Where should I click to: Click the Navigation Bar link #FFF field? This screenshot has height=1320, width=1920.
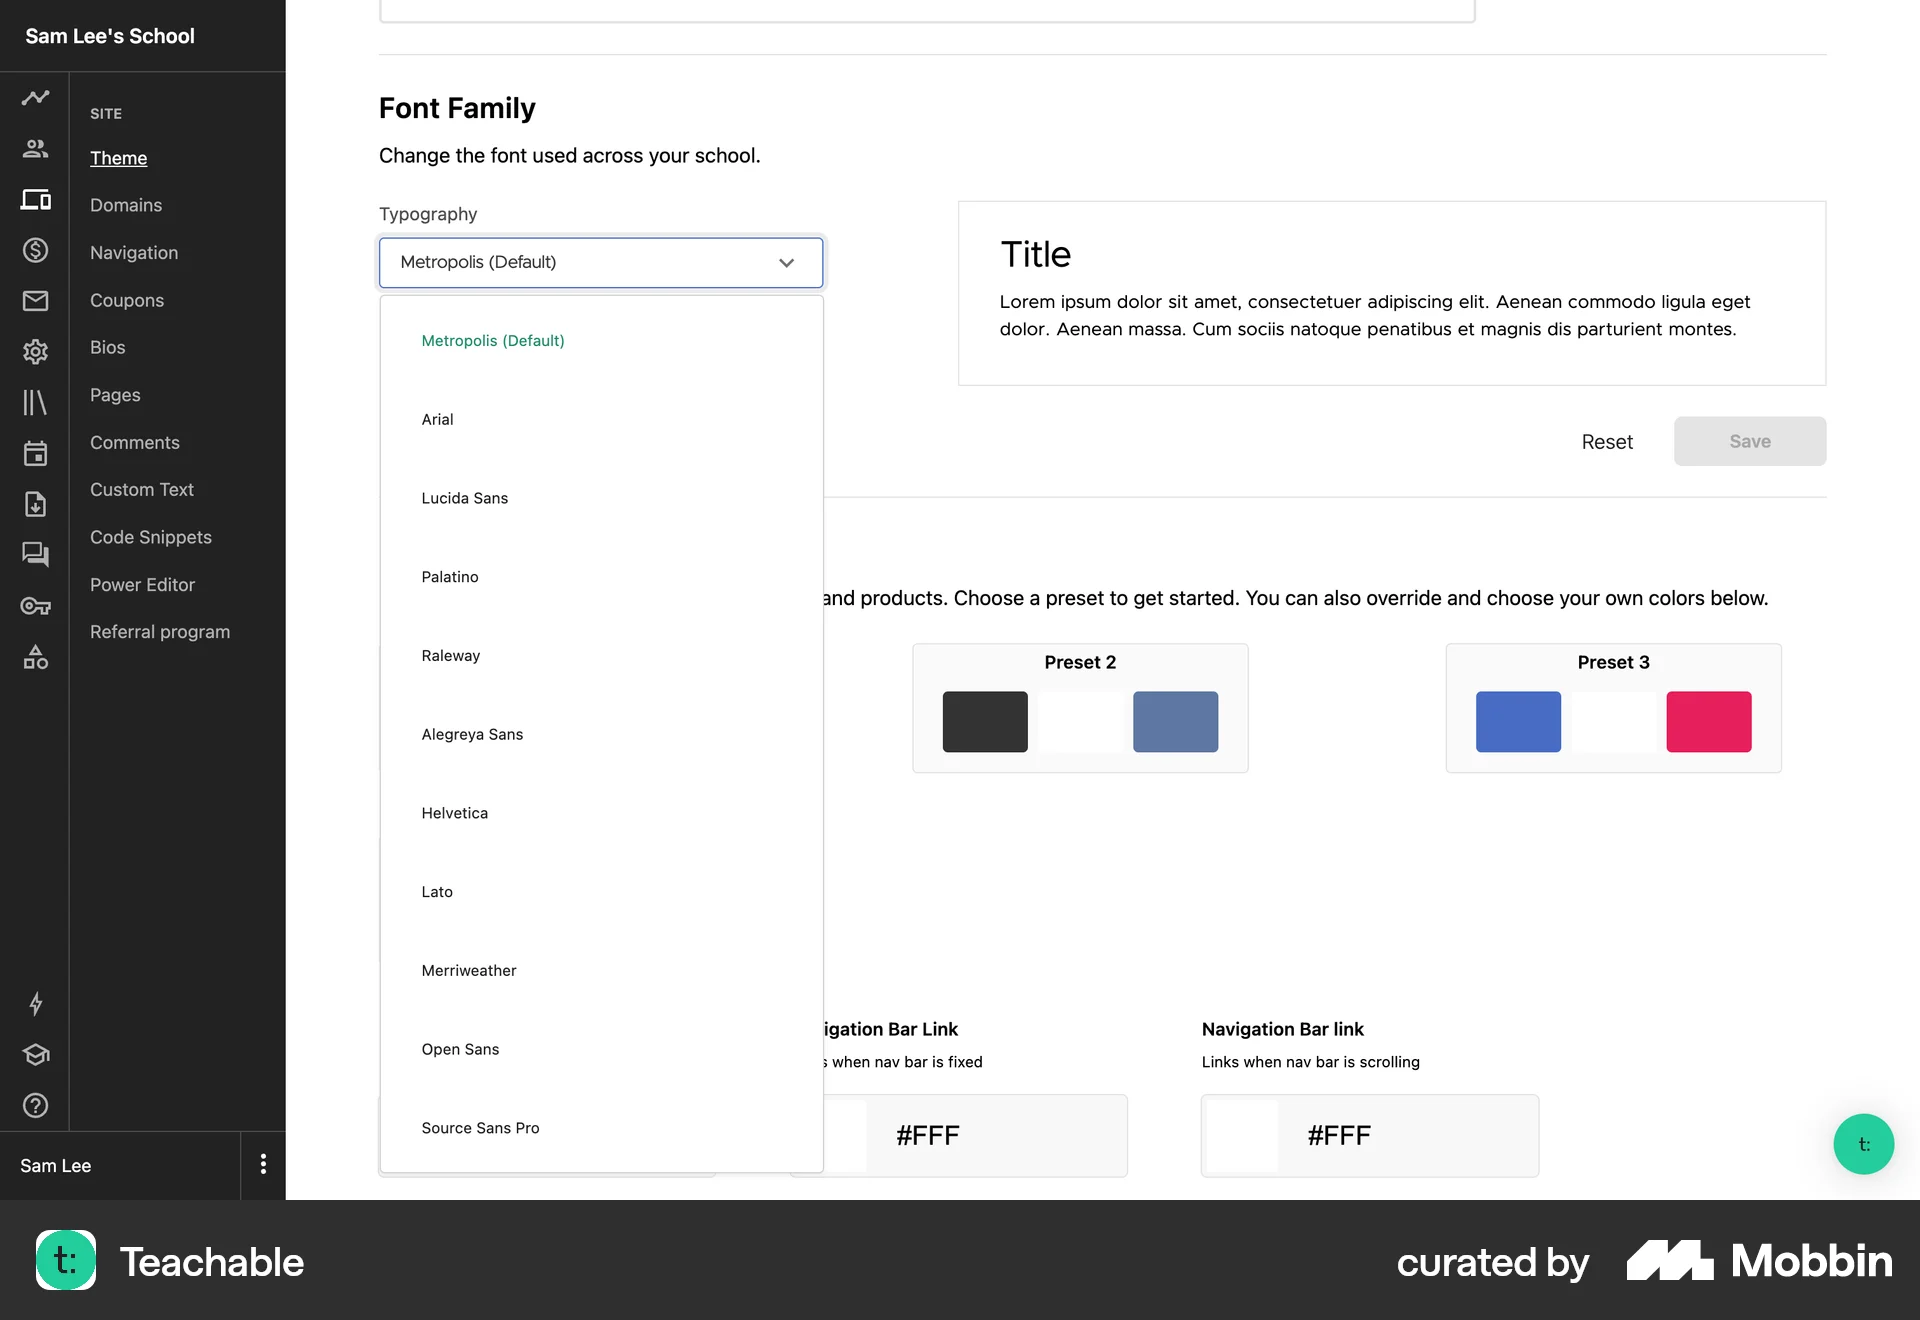tap(1369, 1135)
